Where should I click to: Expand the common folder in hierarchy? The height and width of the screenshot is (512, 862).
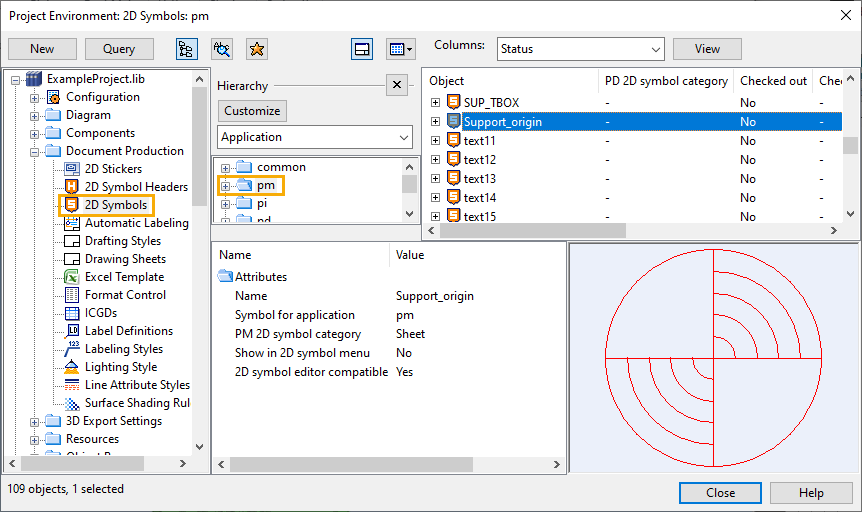click(226, 167)
